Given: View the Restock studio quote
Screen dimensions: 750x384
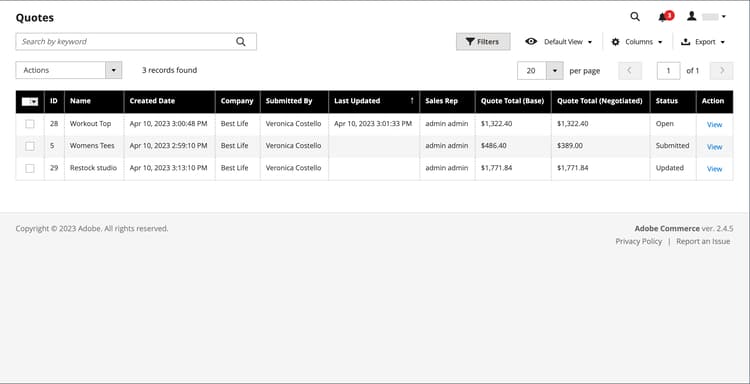Looking at the screenshot, I should tap(714, 169).
